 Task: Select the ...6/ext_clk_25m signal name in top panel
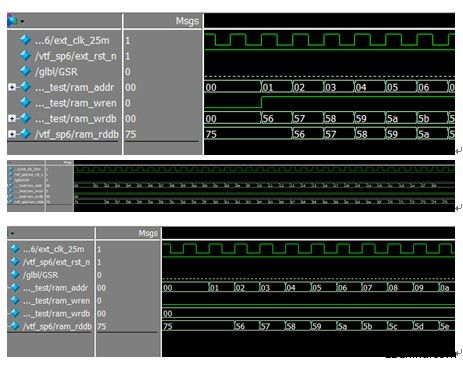(x=72, y=40)
